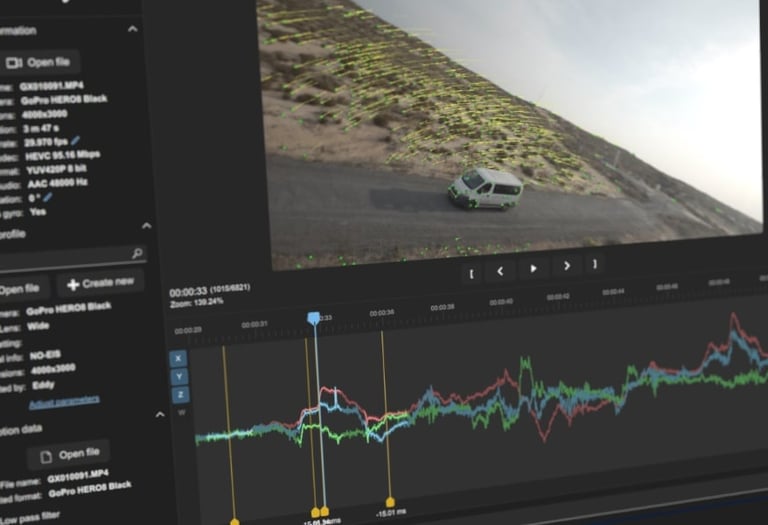
Task: Click the NO-EIS info value
Action: click(45, 355)
